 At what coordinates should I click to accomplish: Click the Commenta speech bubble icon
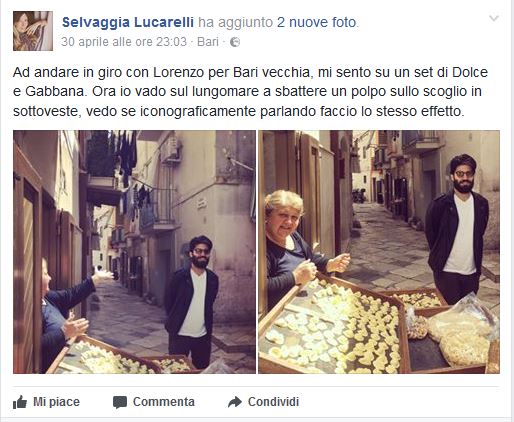point(120,402)
